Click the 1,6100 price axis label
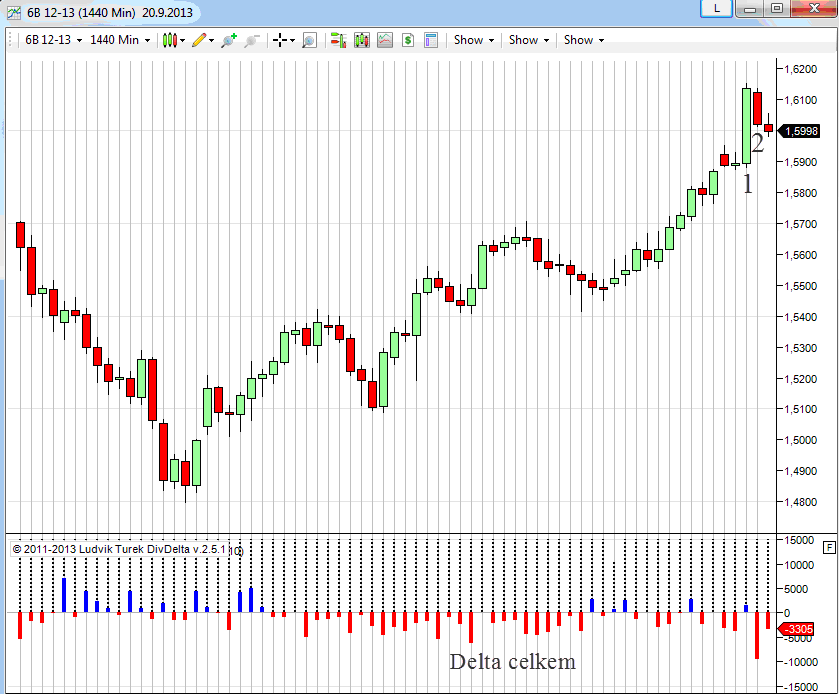839x694 pixels. click(800, 100)
